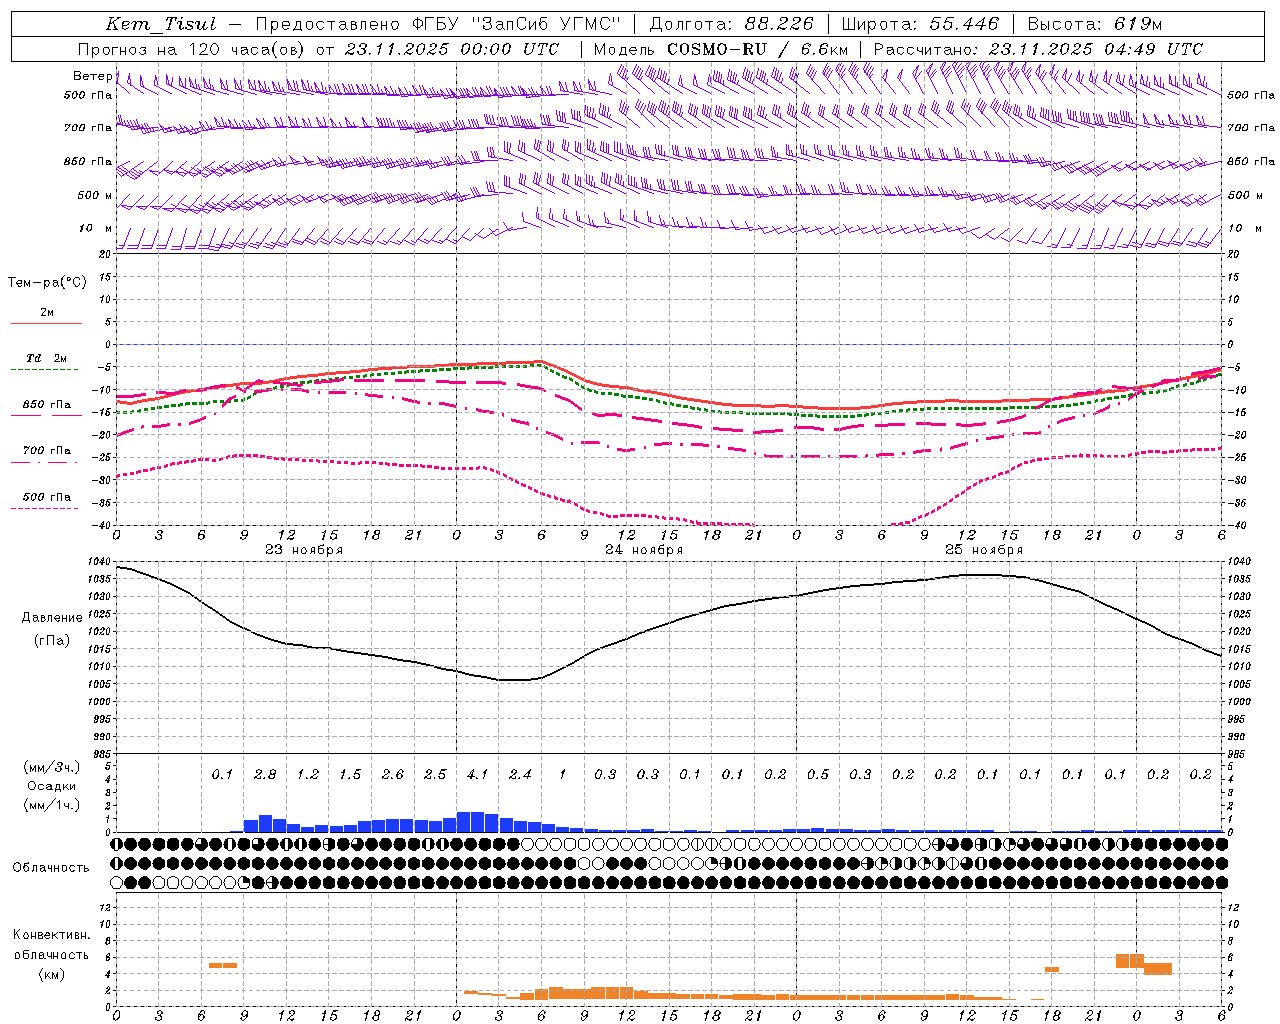
Task: Click the '24 ноября' date label
Action: (x=644, y=550)
